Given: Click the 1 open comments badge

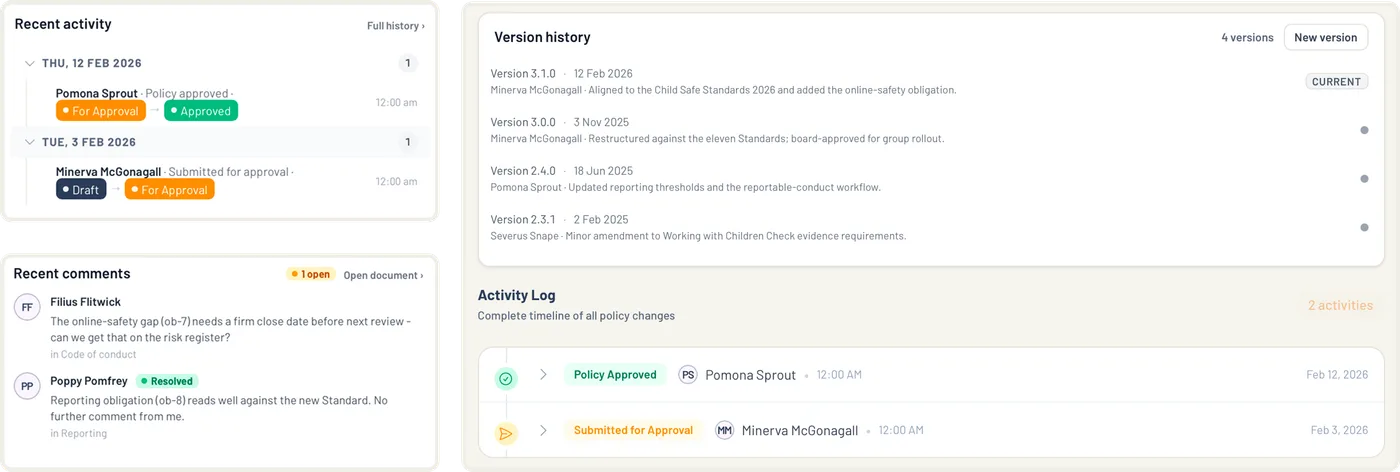Looking at the screenshot, I should click(311, 274).
